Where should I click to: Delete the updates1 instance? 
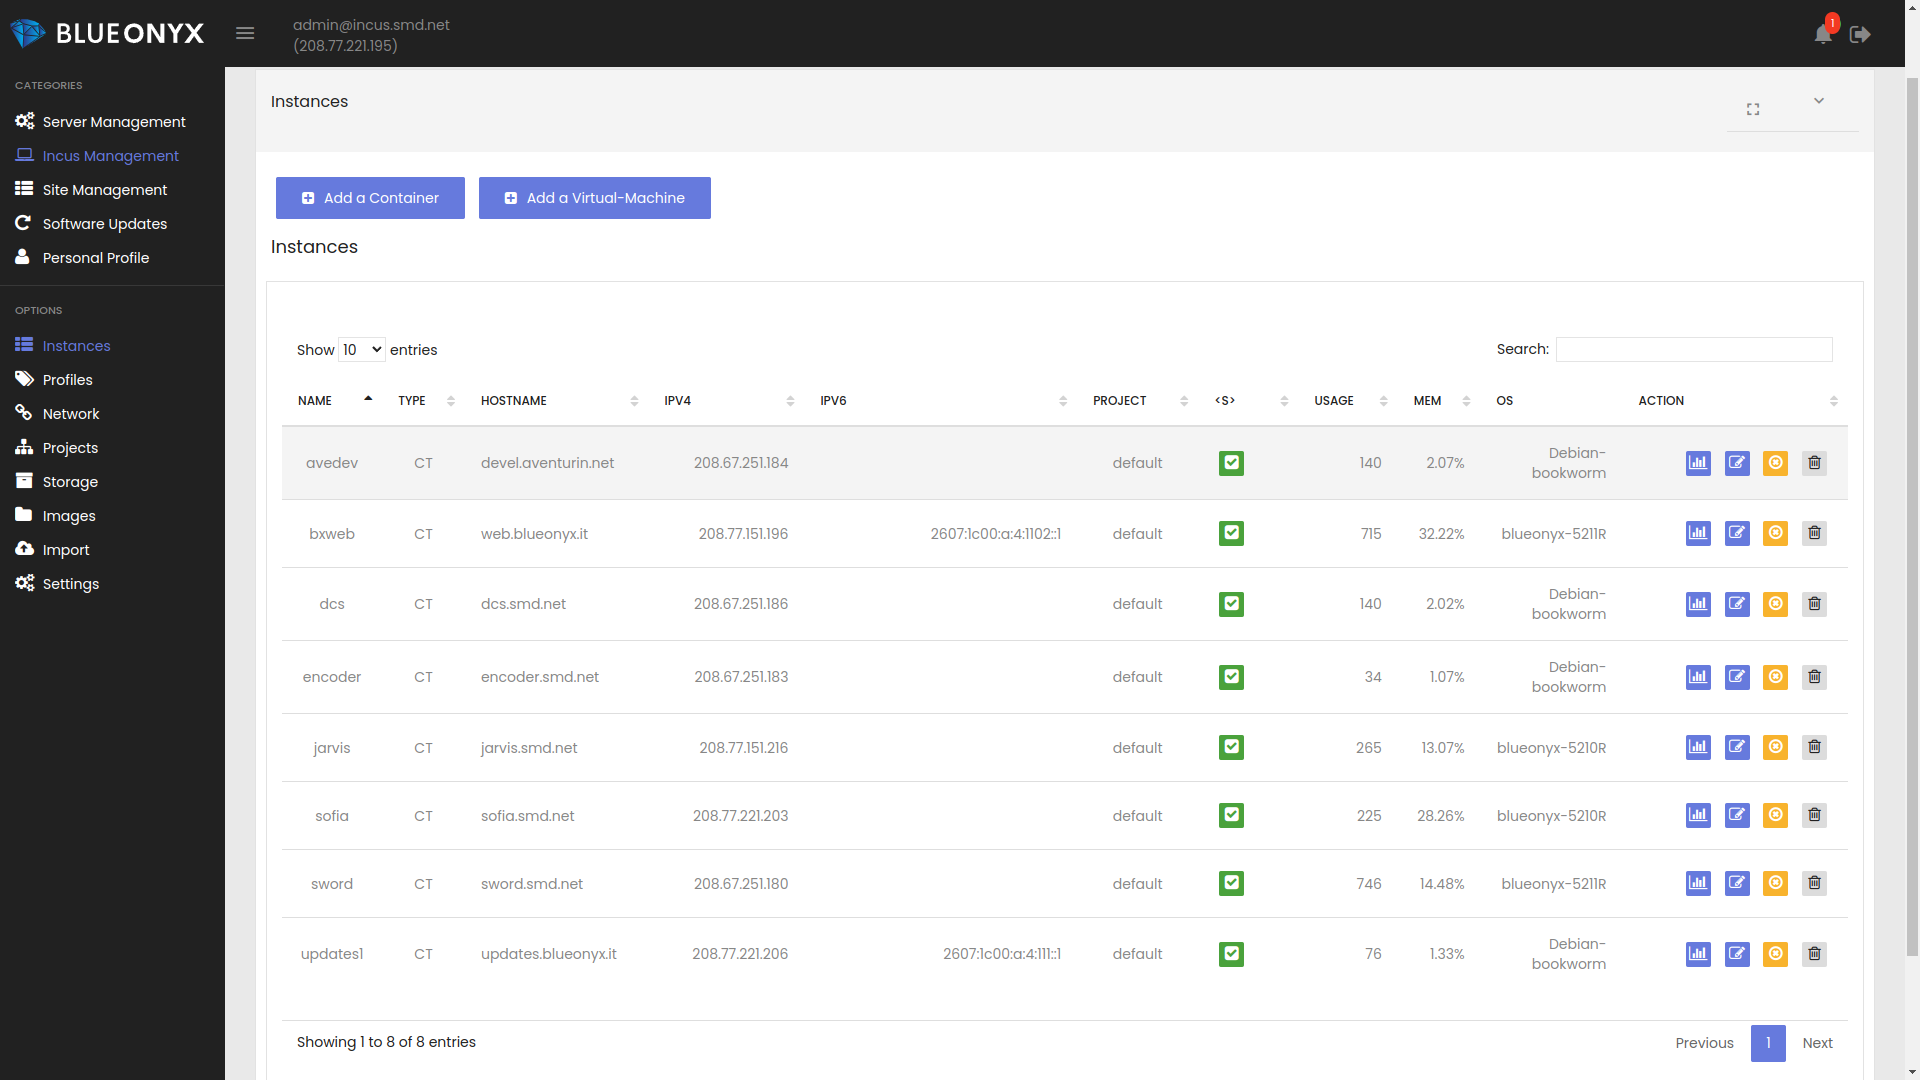pyautogui.click(x=1814, y=954)
